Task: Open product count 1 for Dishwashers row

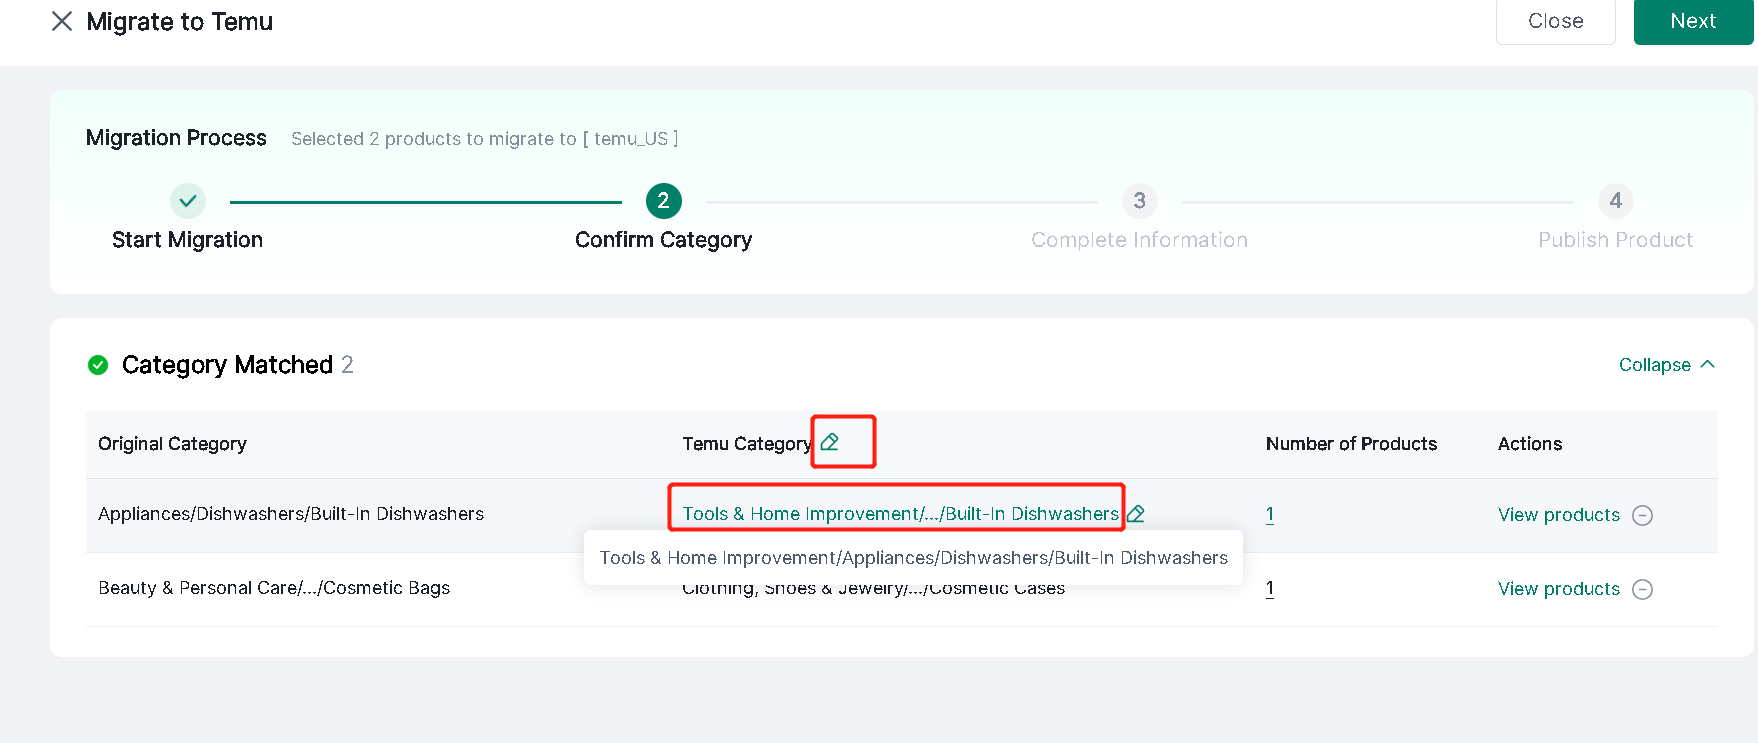Action: click(x=1270, y=514)
